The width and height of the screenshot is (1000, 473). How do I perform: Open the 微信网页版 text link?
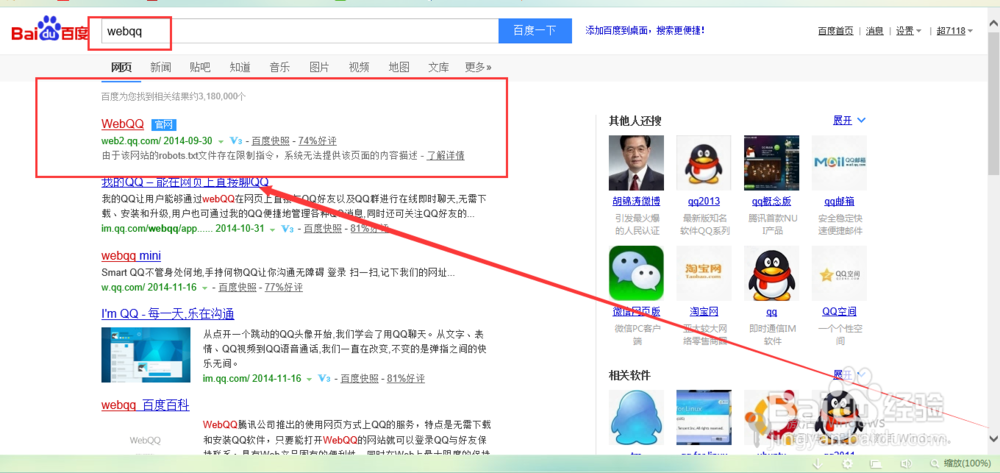coord(636,312)
